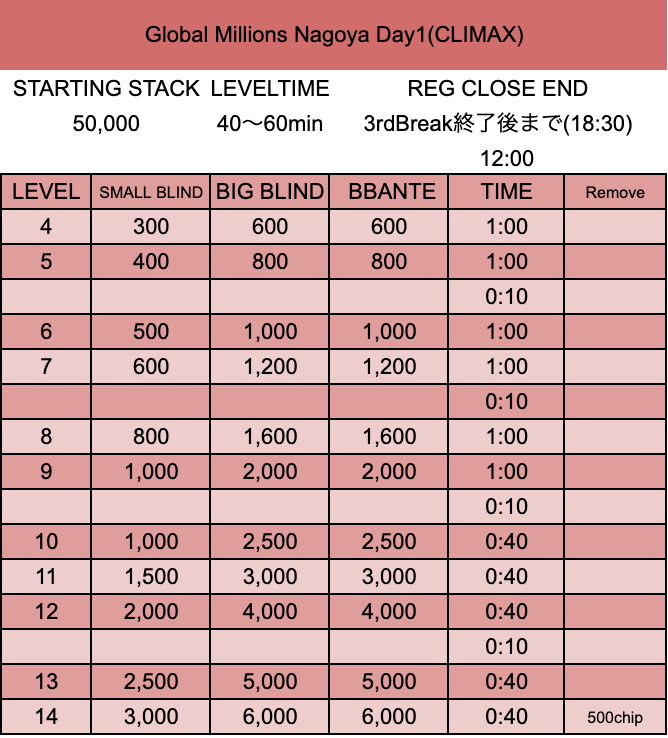The width and height of the screenshot is (668, 738).
Task: Select the BBANTE column header
Action: click(x=389, y=192)
